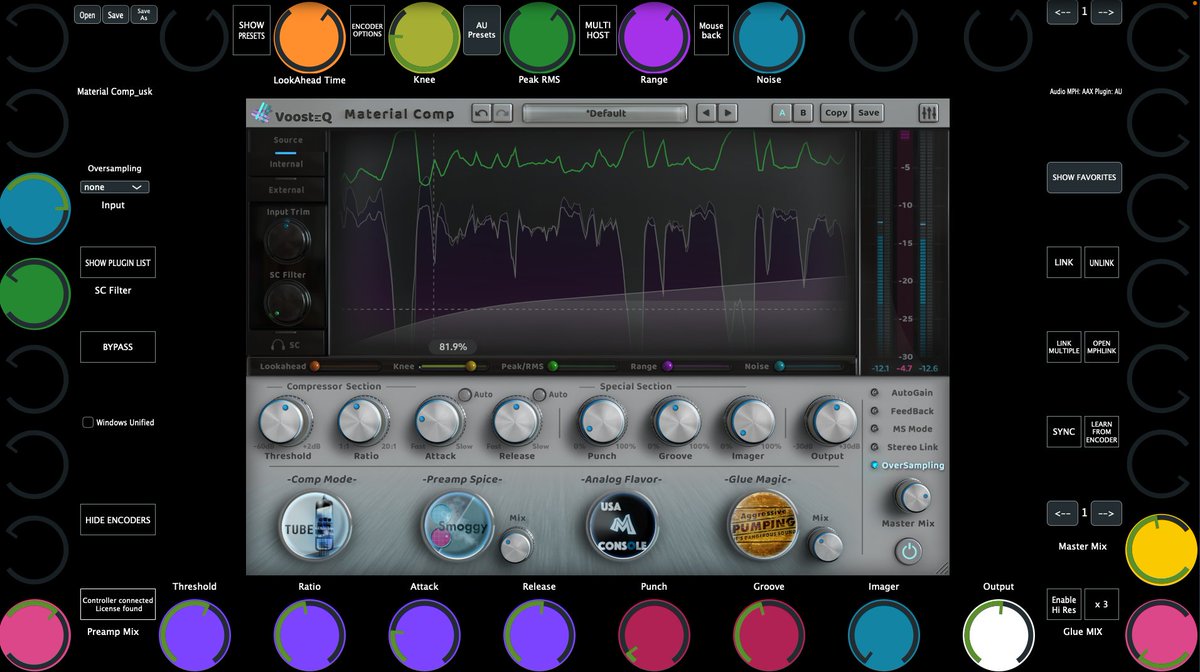The image size is (1200, 672).
Task: Select the USA Console Analog Flavor badge
Action: tap(621, 525)
